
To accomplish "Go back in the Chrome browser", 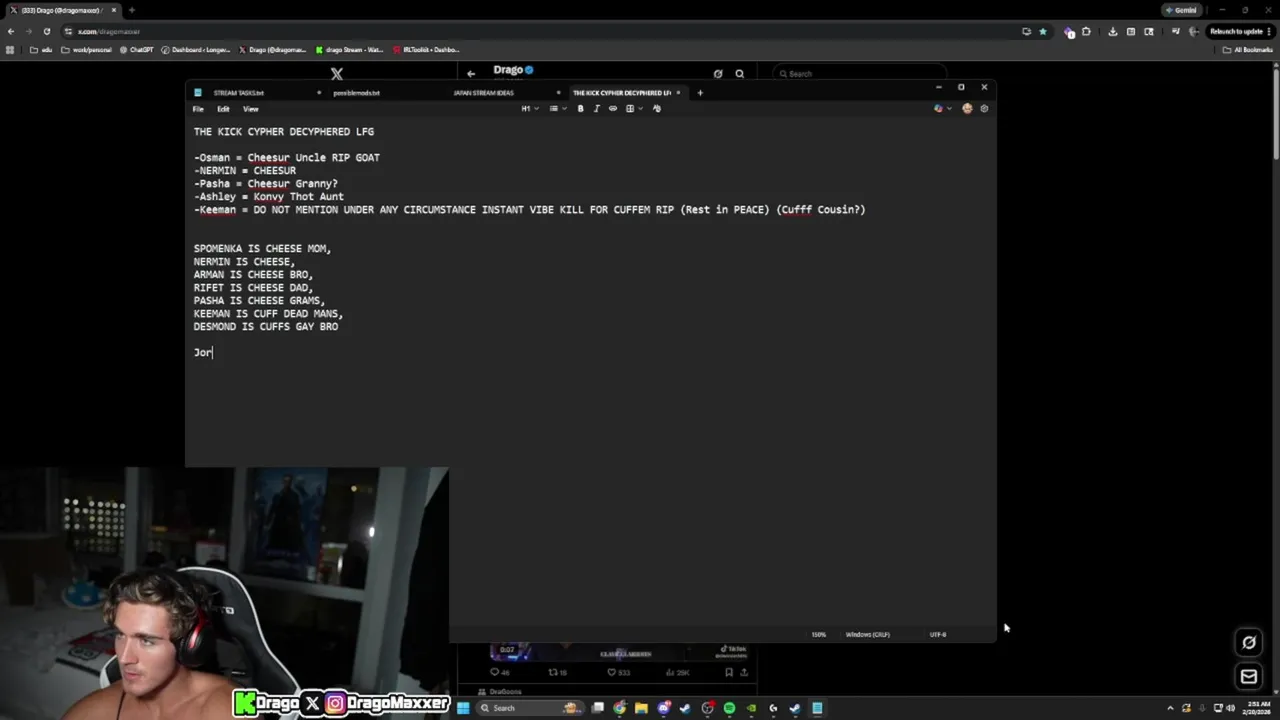I will point(11,31).
